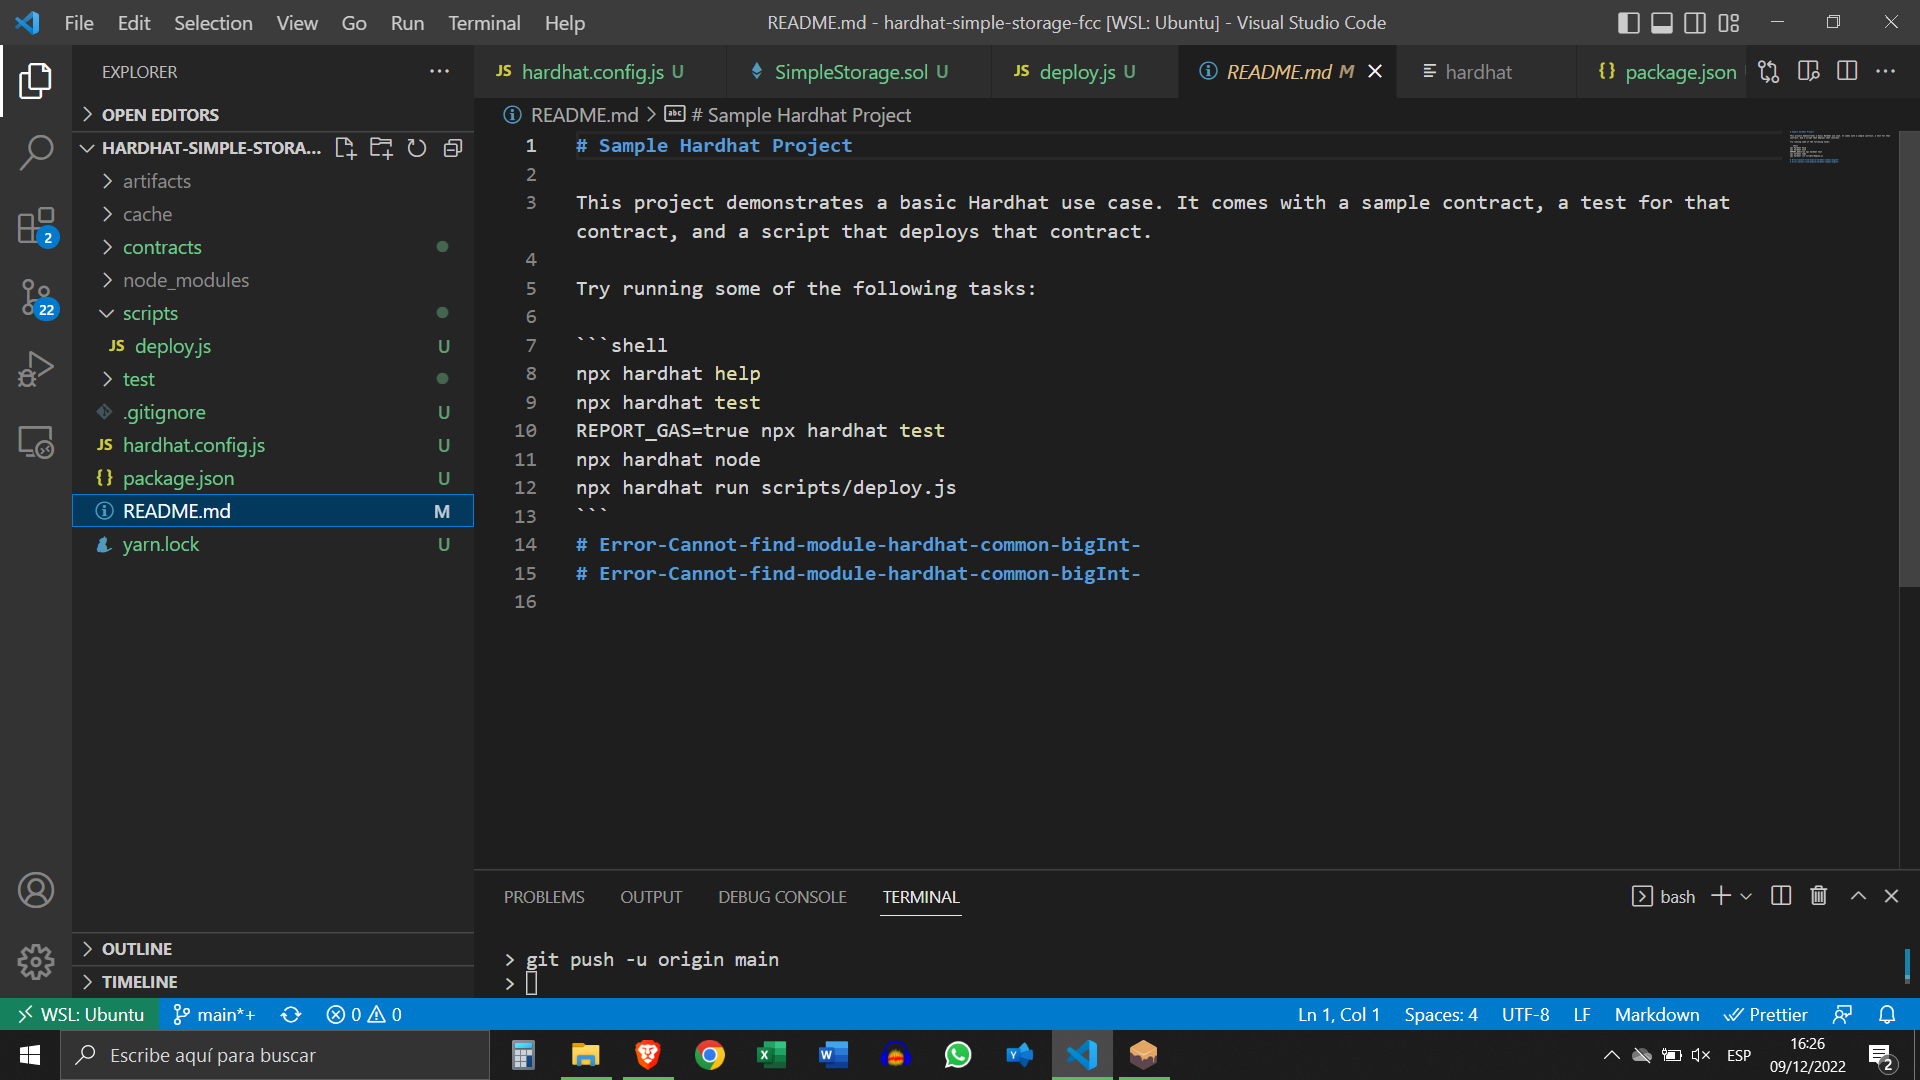Screen dimensions: 1920x1080
Task: Collapse all folders via Explorer toolbar icon
Action: pyautogui.click(x=453, y=147)
